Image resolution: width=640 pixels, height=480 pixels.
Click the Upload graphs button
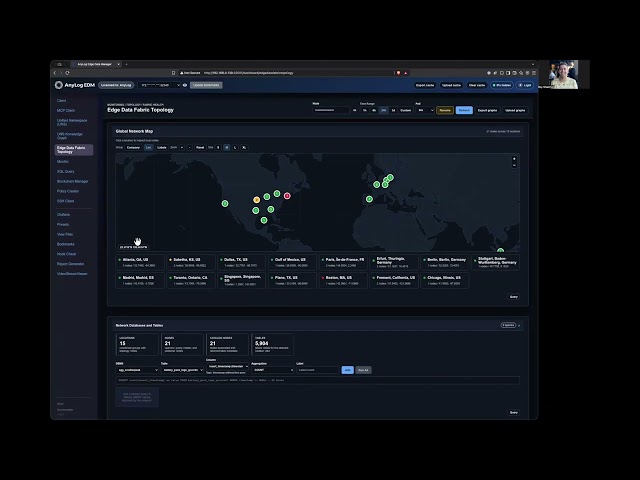515,110
